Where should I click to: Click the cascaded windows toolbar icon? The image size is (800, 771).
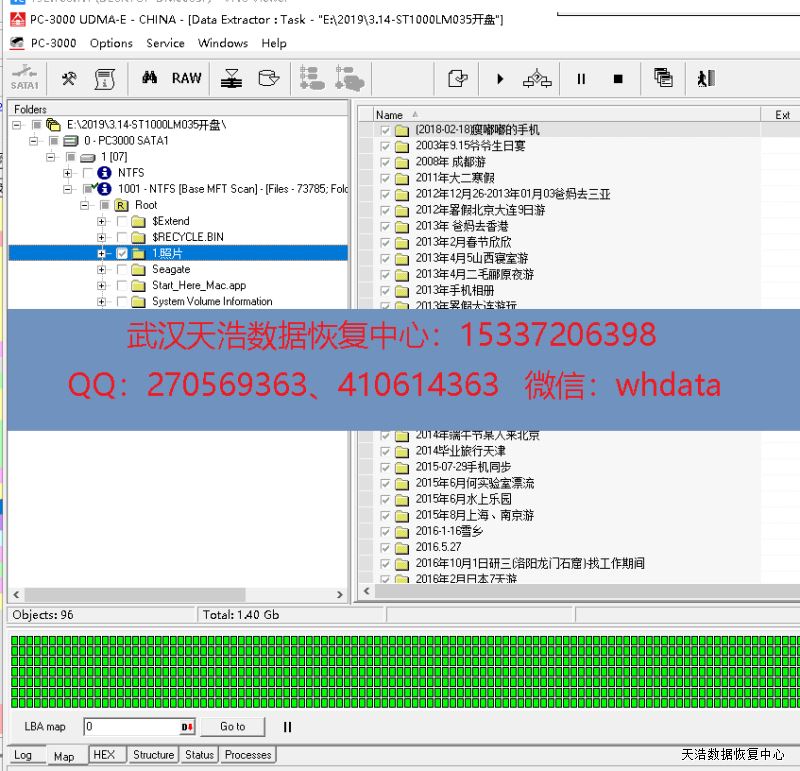tap(663, 79)
